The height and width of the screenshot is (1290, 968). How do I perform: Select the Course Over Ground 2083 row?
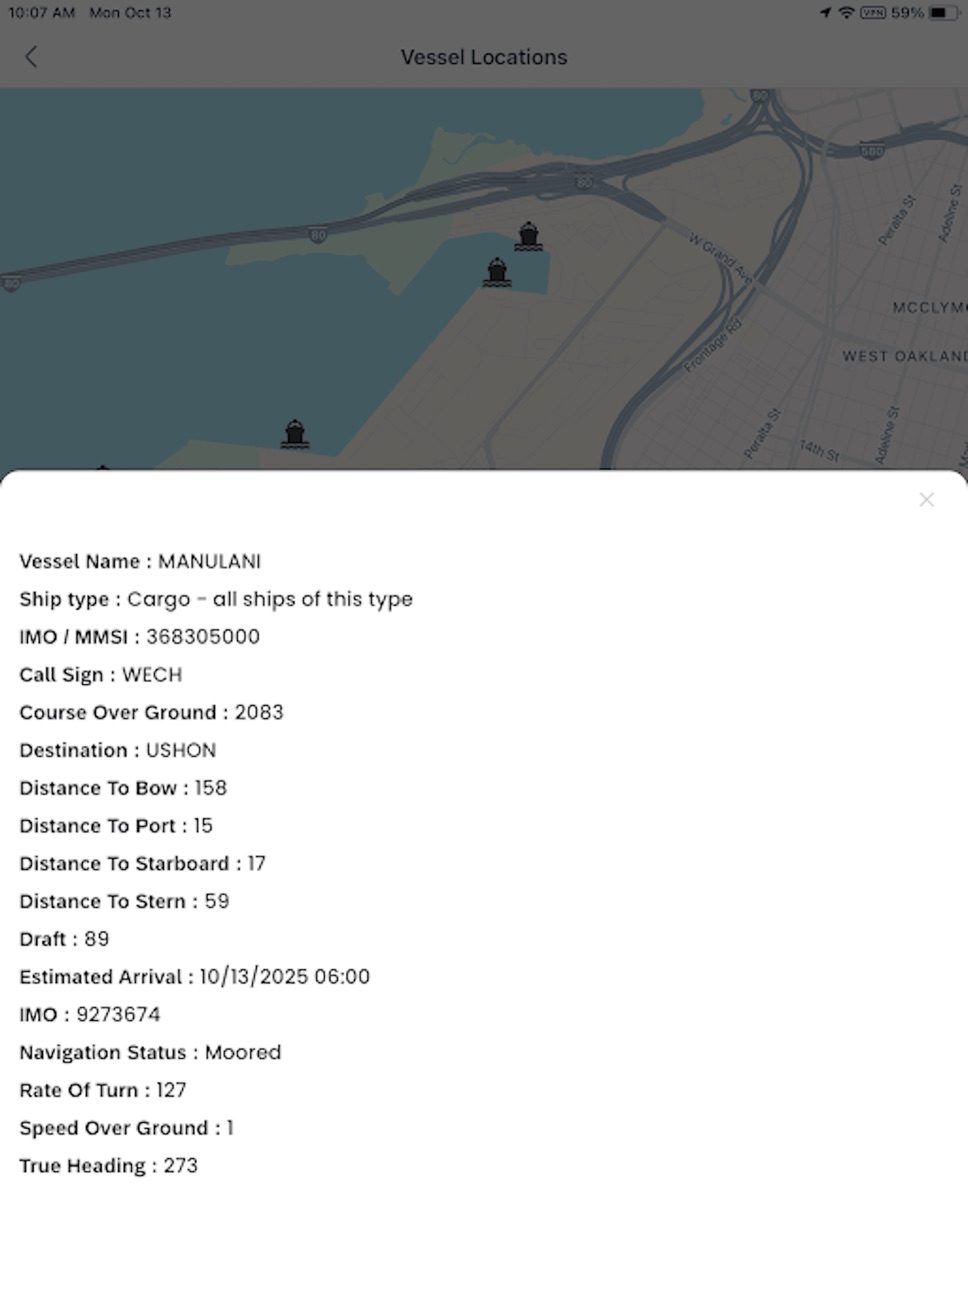pyautogui.click(x=151, y=712)
